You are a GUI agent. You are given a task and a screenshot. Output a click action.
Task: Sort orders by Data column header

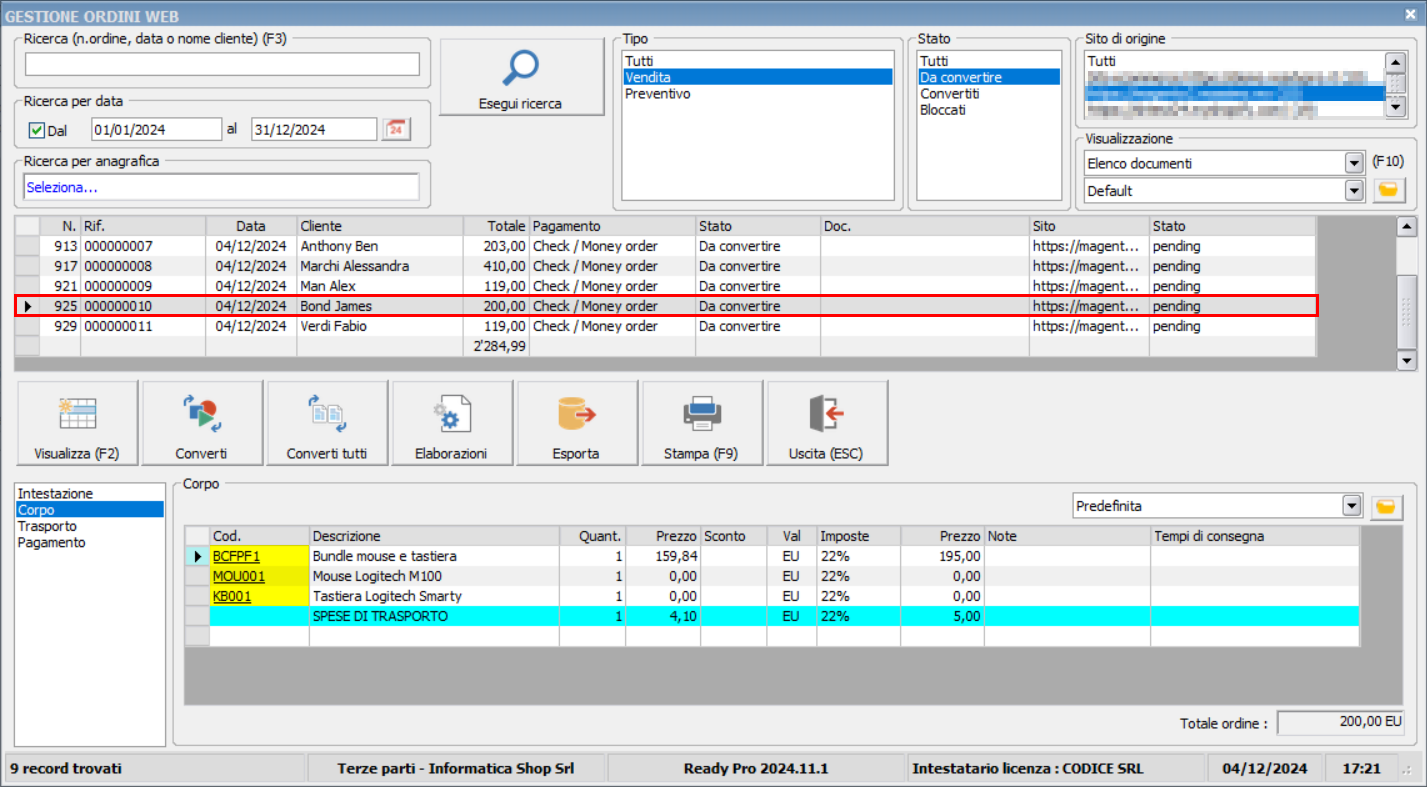click(251, 226)
